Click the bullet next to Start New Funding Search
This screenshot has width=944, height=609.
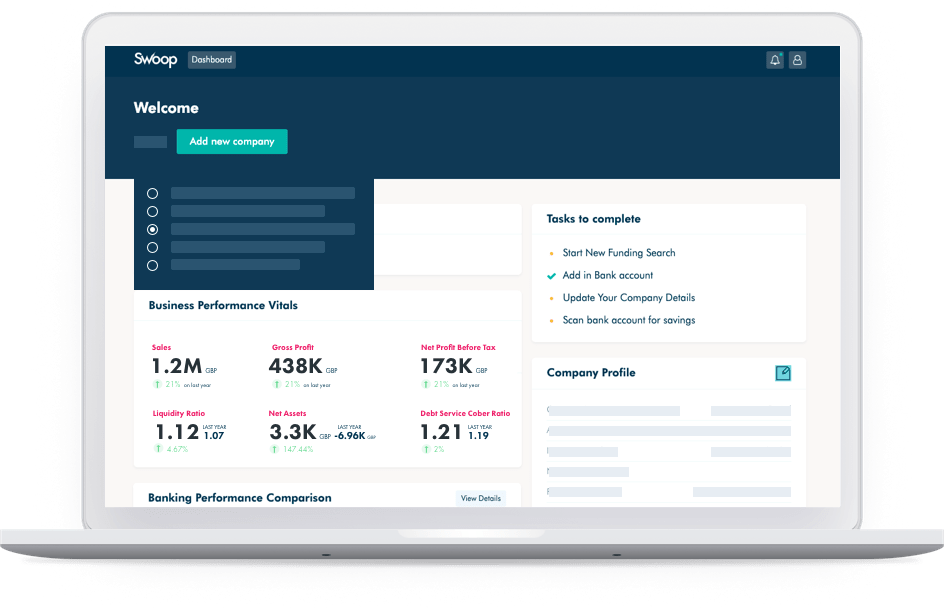551,253
